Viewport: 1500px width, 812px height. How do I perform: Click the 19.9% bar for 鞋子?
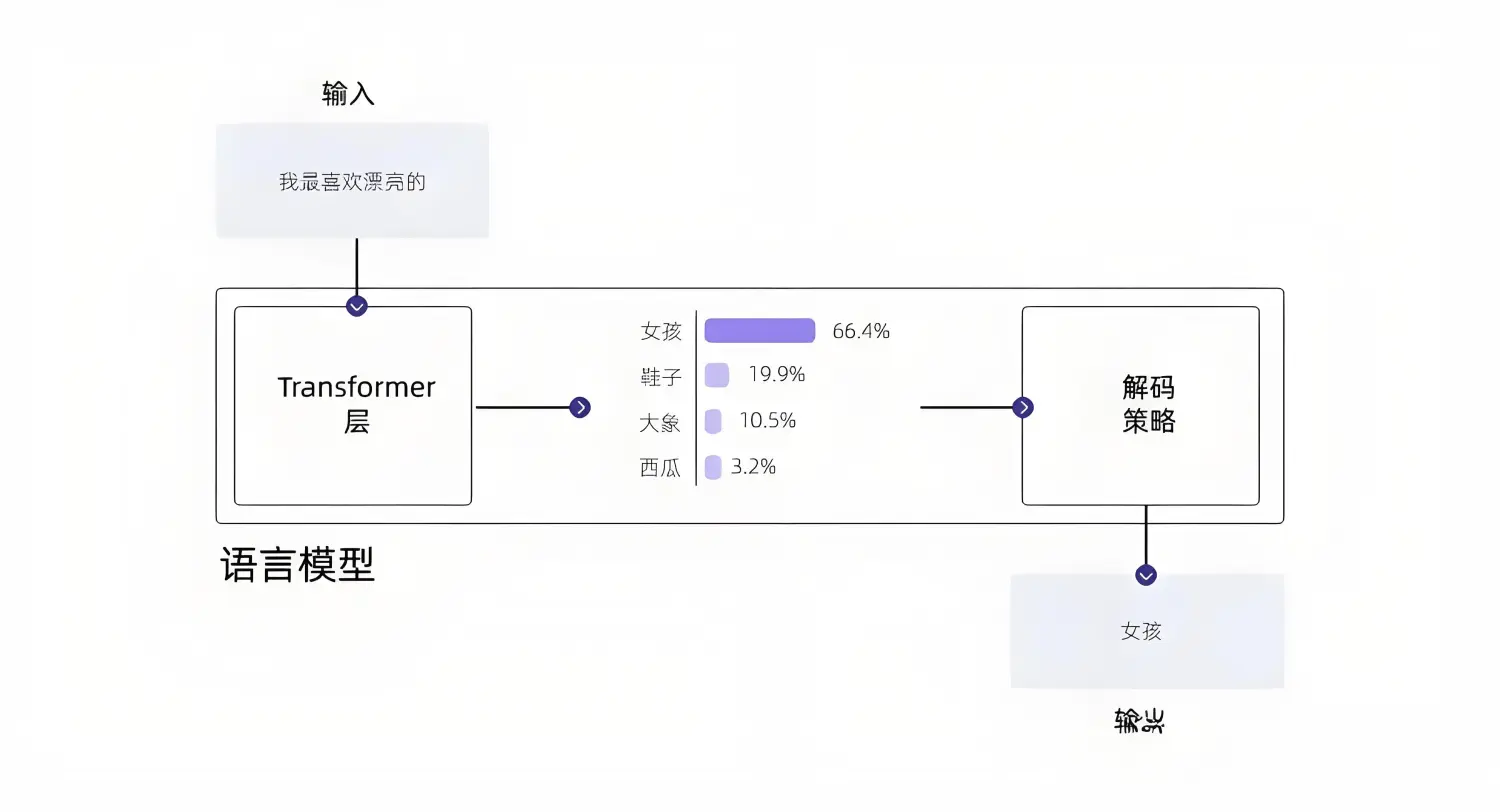[x=717, y=375]
